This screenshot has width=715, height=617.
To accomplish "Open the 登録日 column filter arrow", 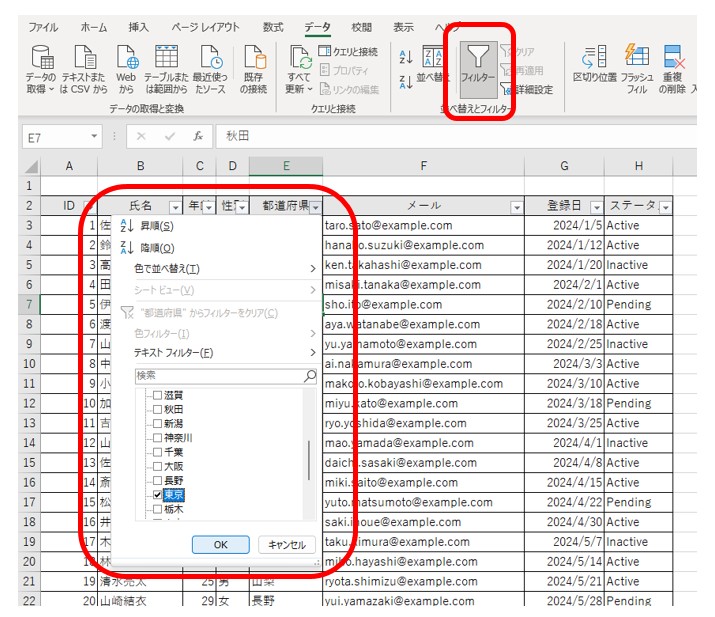I will (x=596, y=207).
